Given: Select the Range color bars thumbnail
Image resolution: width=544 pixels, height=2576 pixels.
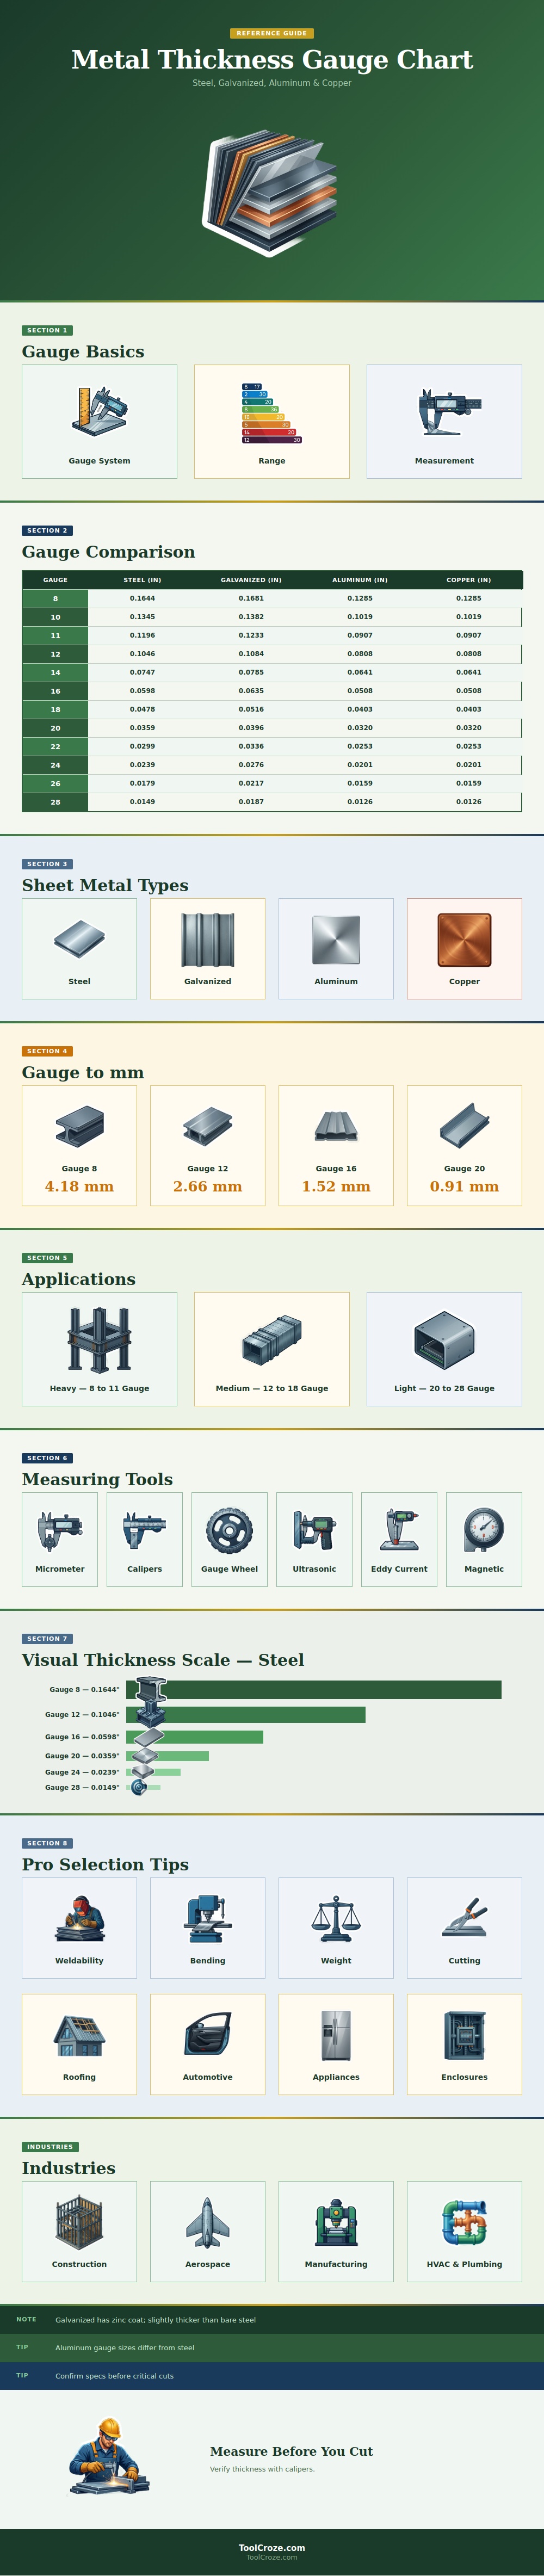Looking at the screenshot, I should click(271, 412).
